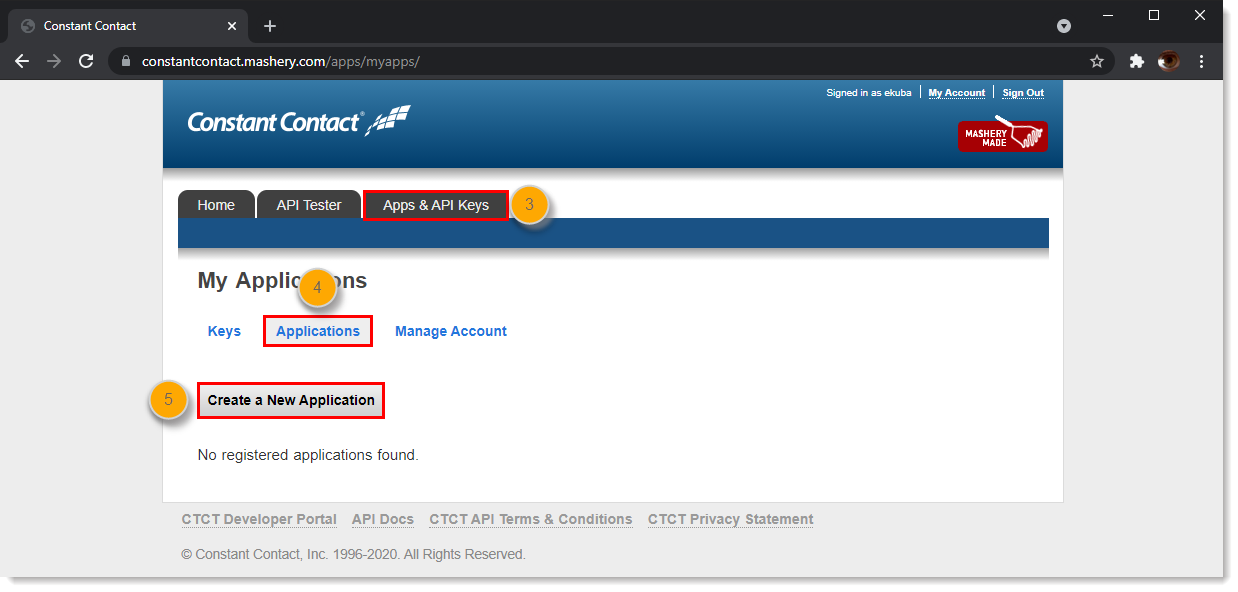Open the API Docs footer link
The image size is (1238, 592).
[x=383, y=519]
